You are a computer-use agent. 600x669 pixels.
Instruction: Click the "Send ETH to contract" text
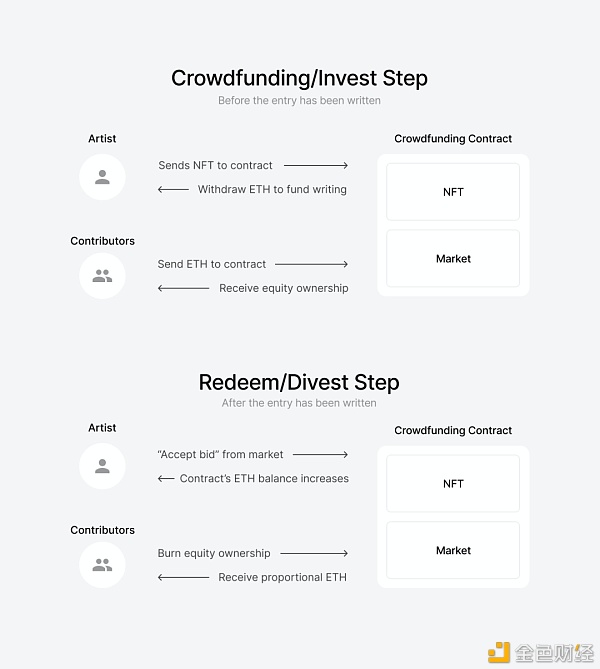pyautogui.click(x=212, y=264)
